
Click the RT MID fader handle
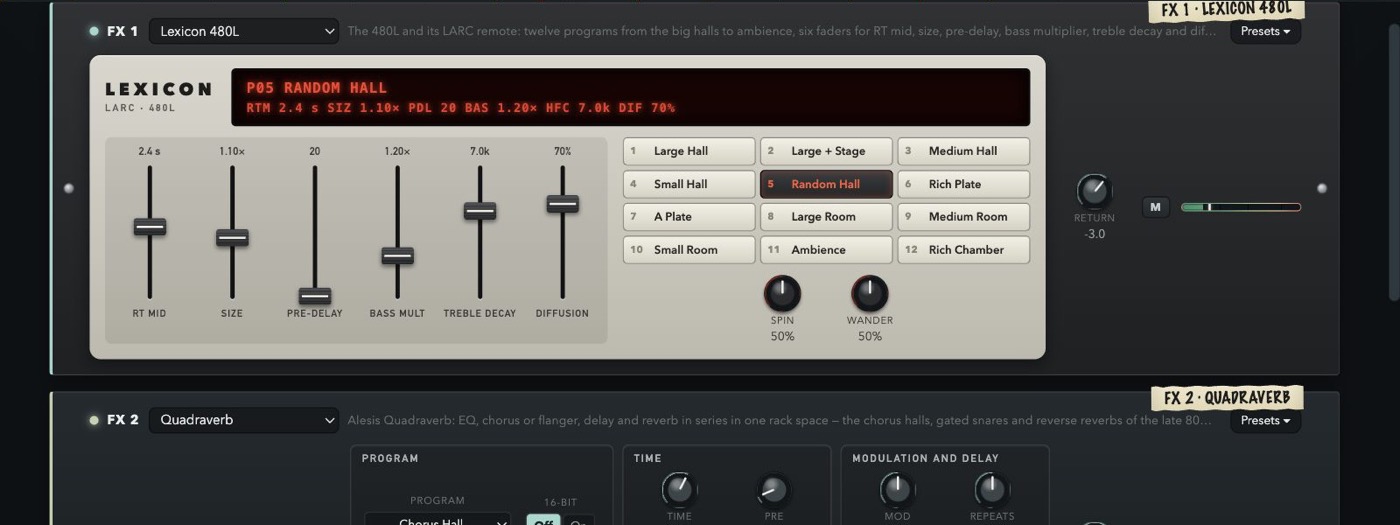pos(150,227)
